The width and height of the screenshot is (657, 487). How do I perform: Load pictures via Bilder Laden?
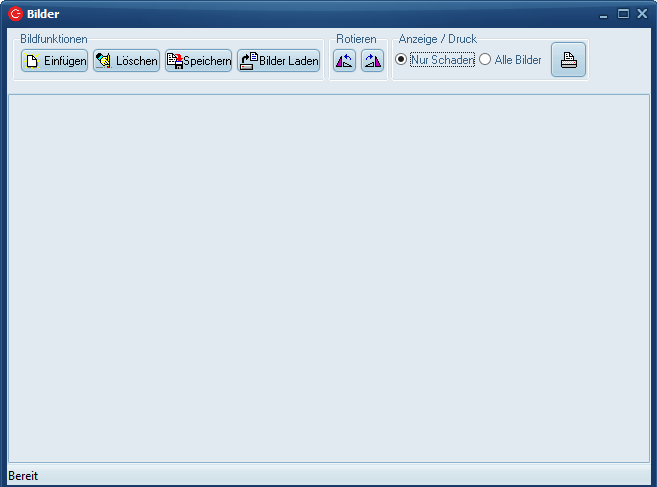click(x=279, y=61)
